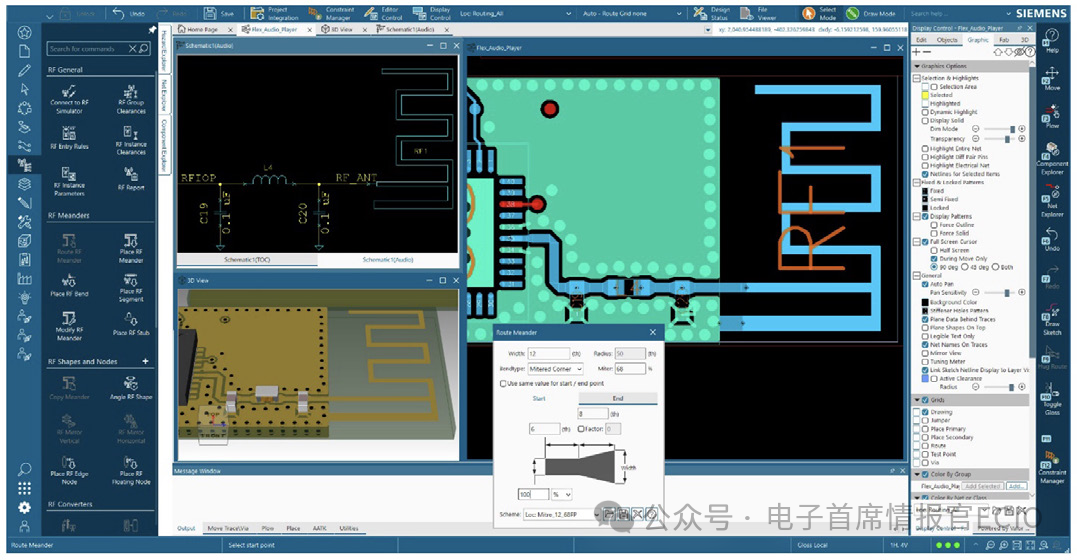Viewport: 1077px width, 560px height.
Task: Collapse the Color By Group section
Action: 917,474
